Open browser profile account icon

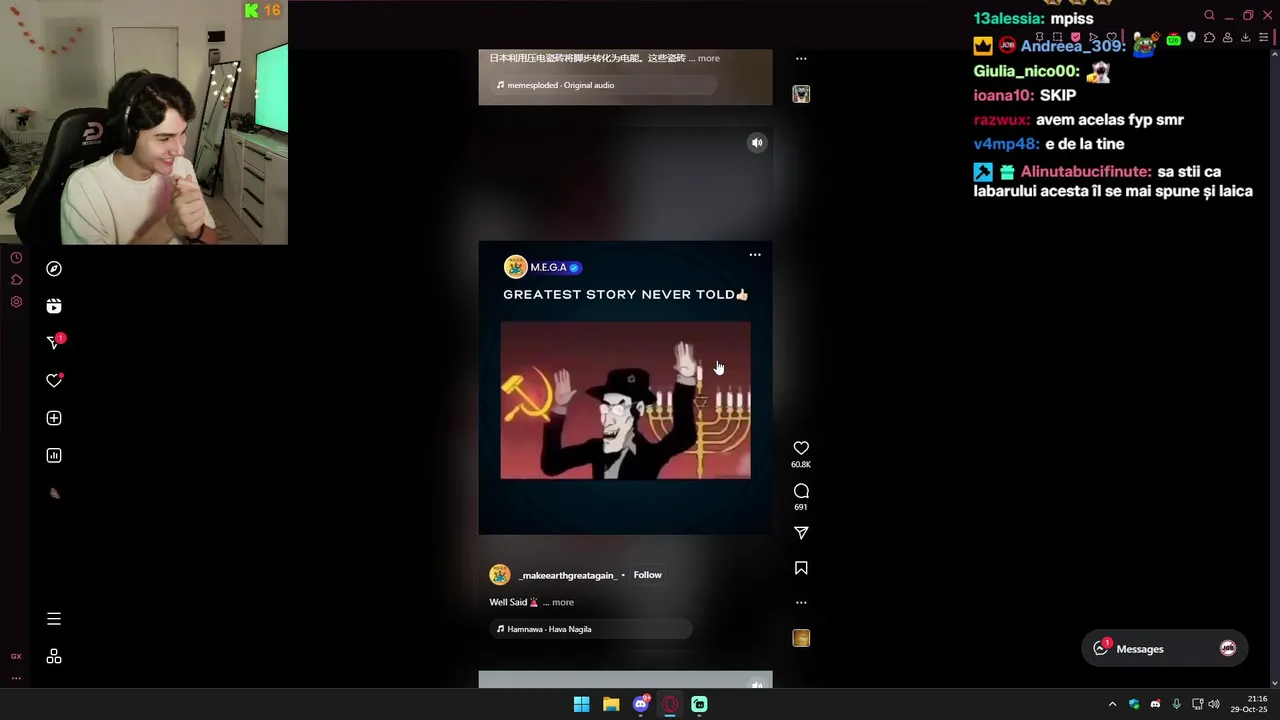coord(1227,38)
